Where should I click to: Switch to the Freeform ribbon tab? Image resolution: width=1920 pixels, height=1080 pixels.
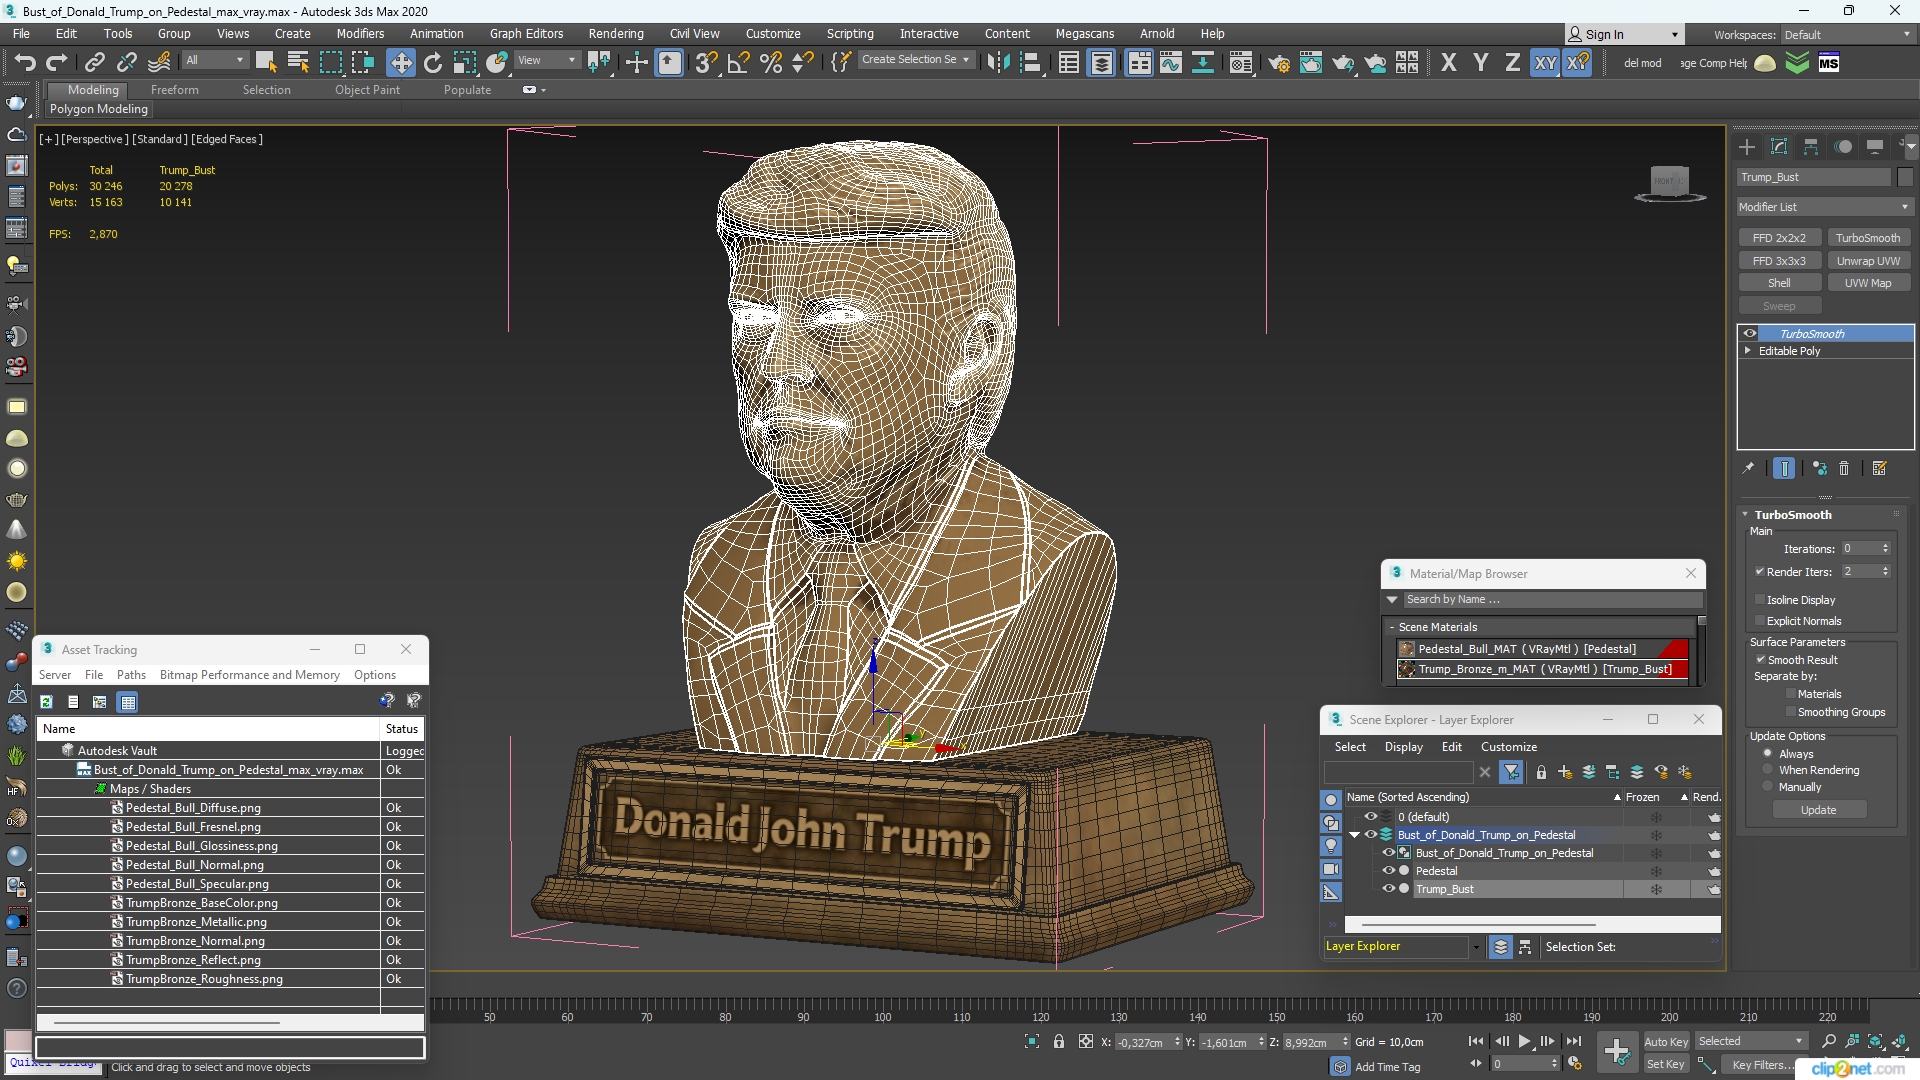coord(174,90)
